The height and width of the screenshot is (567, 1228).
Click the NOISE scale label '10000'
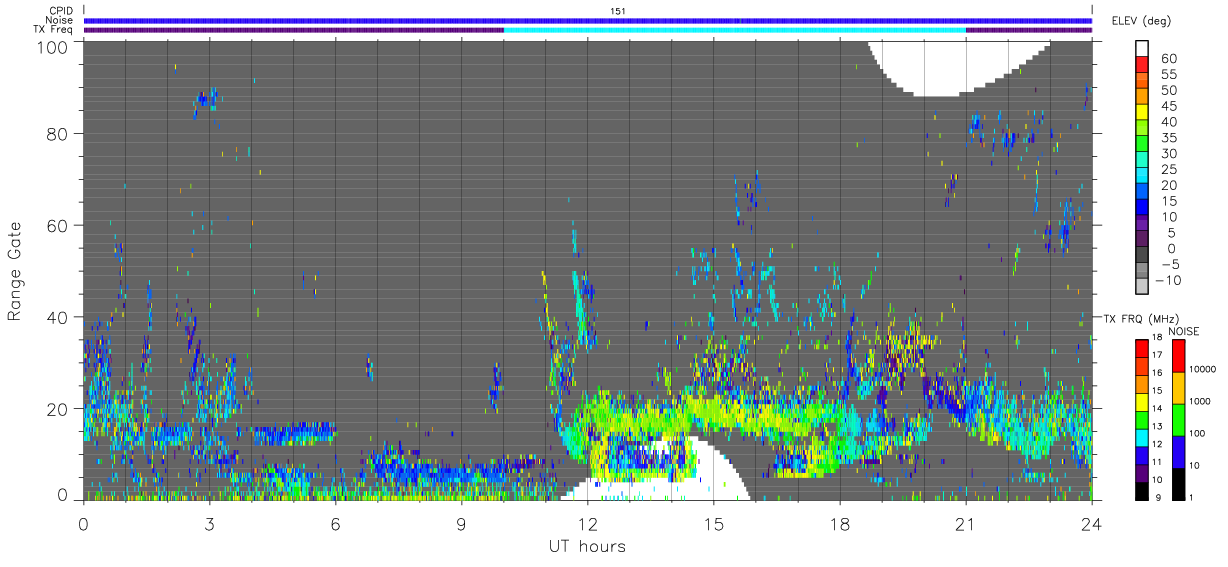pyautogui.click(x=1201, y=369)
